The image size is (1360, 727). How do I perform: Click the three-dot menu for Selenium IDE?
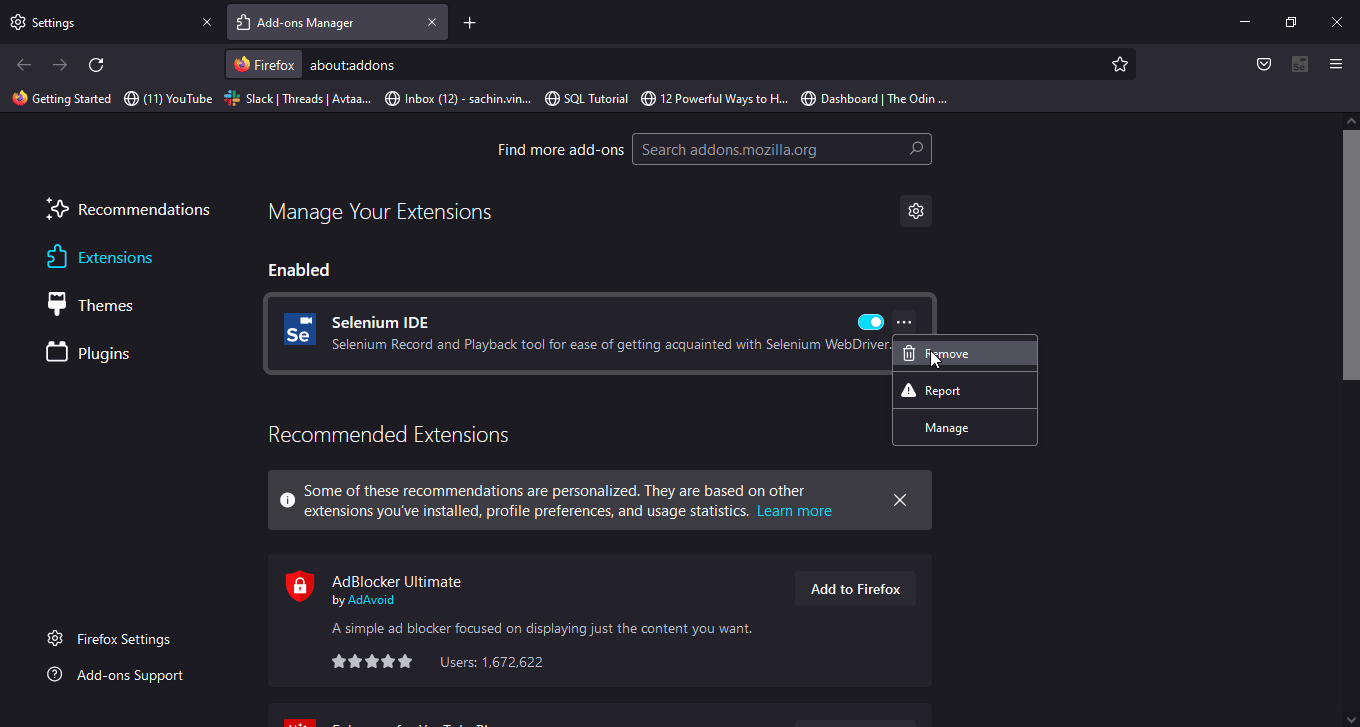pos(904,322)
